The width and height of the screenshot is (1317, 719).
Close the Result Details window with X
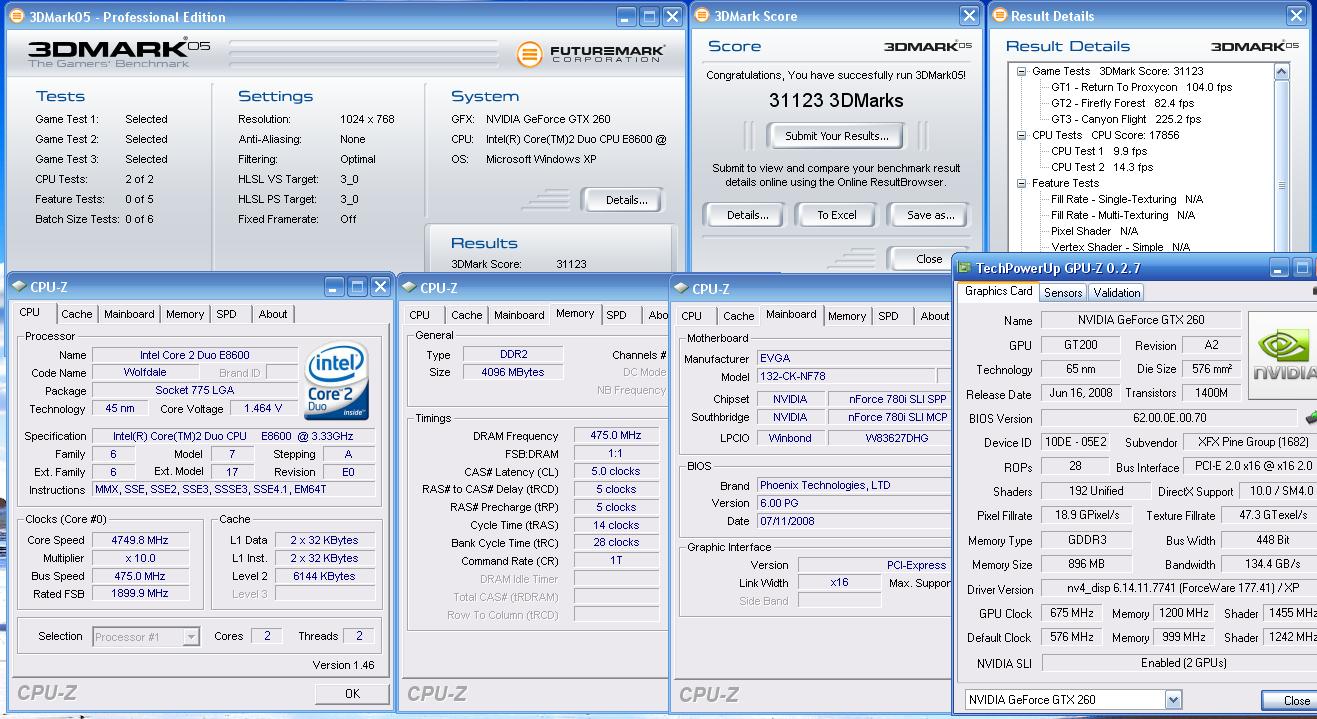(1295, 16)
